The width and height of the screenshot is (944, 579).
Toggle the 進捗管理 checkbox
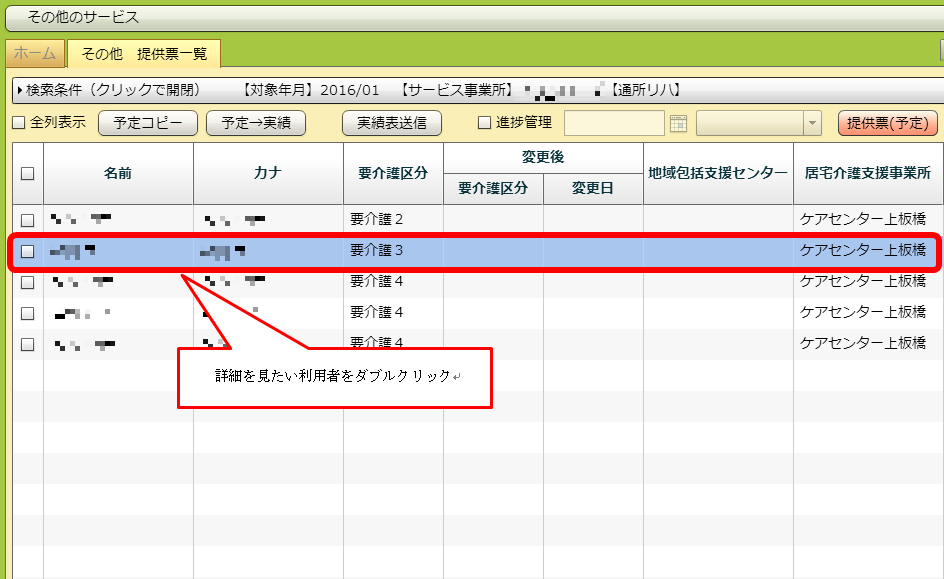[485, 124]
